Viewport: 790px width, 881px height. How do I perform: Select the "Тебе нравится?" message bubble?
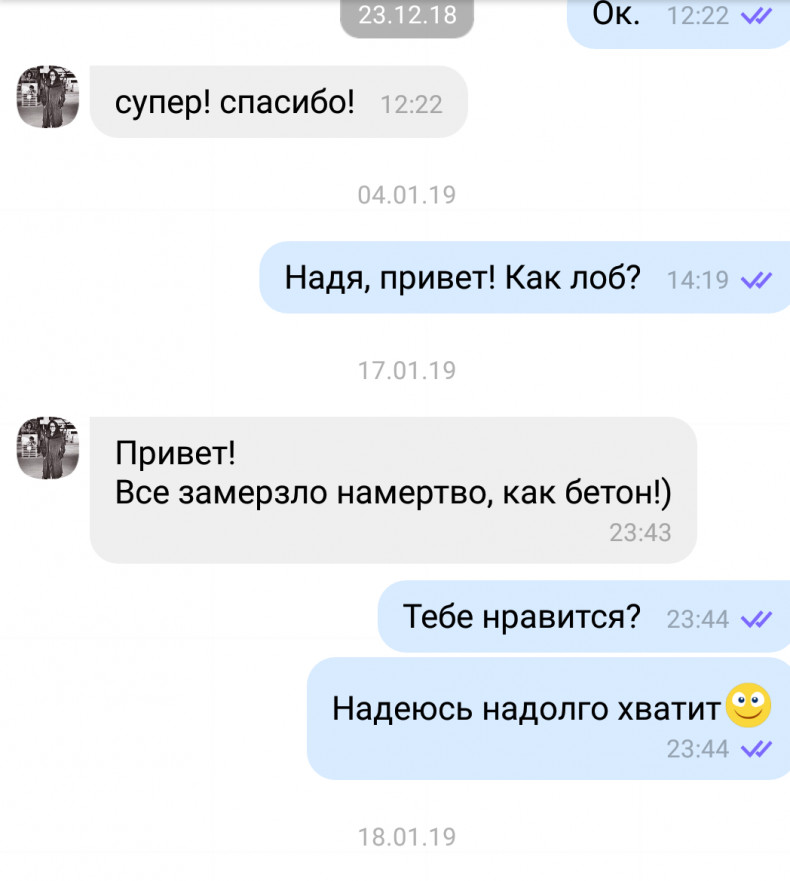(x=584, y=616)
